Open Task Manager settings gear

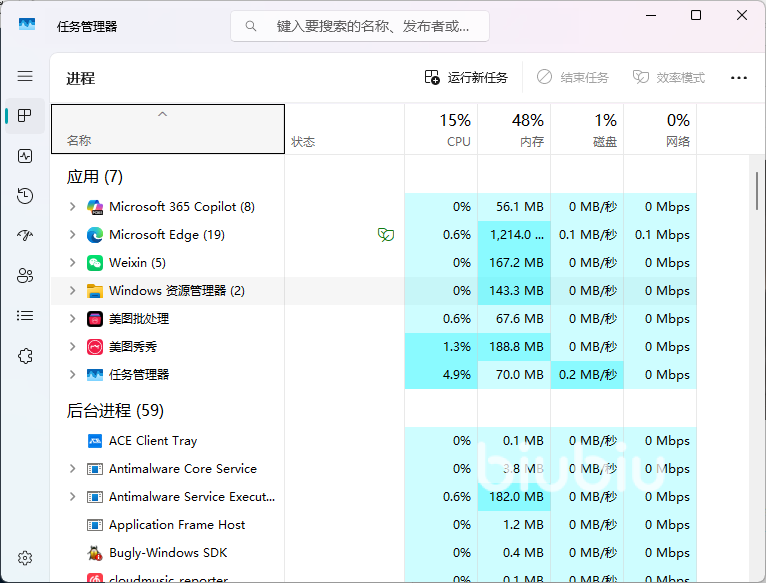tap(25, 558)
